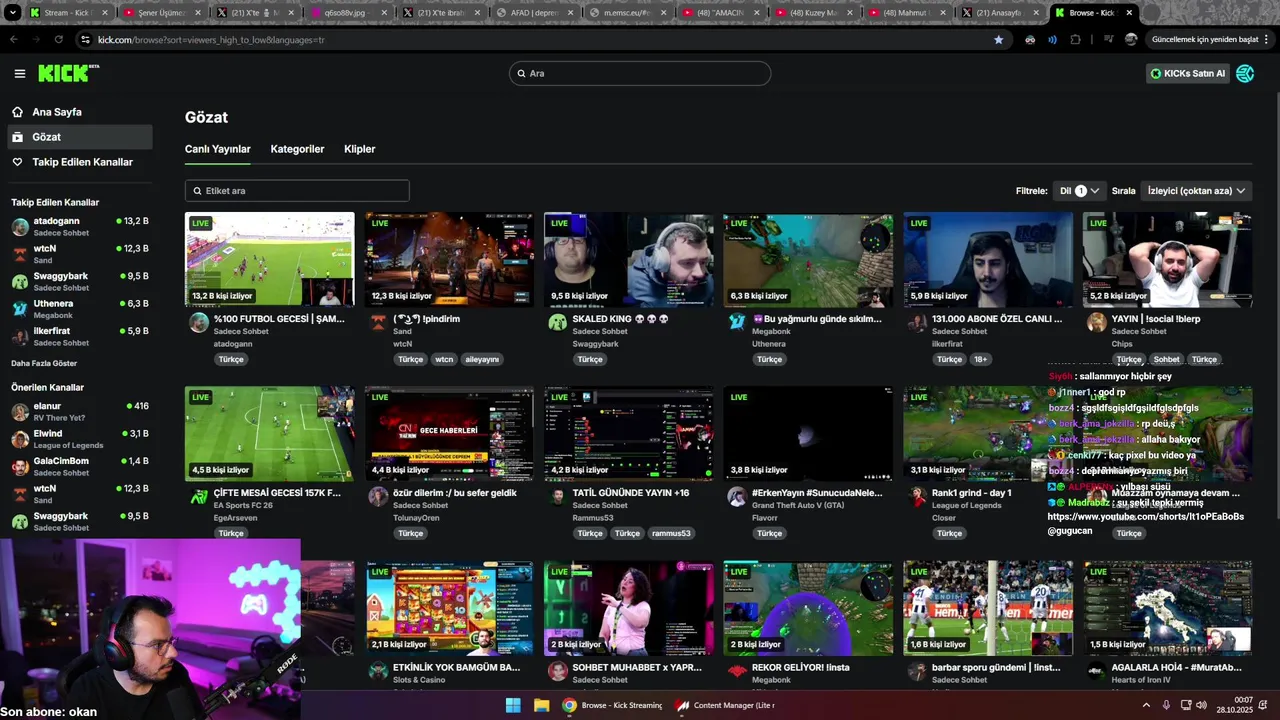Open Uthenera channel avatar in sidebar

tap(20, 309)
